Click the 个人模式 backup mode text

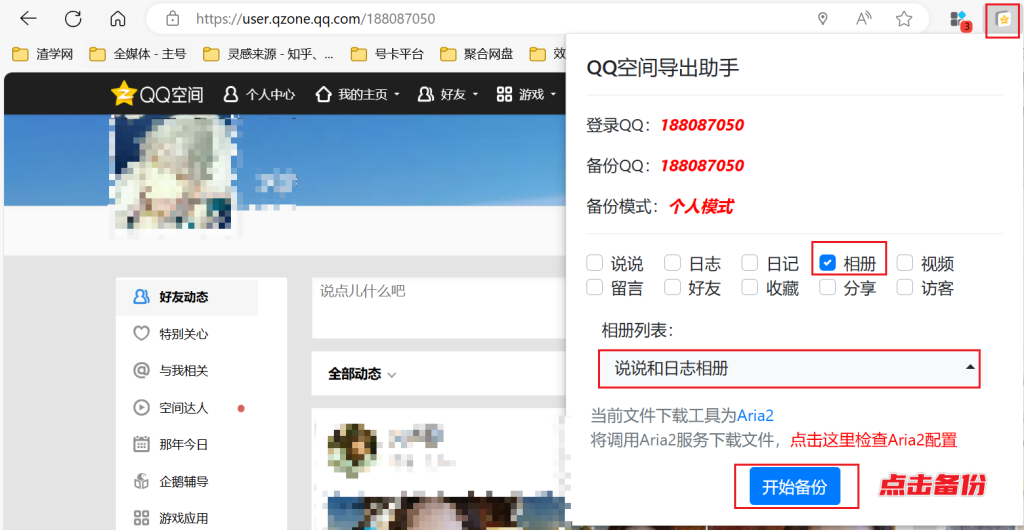(x=701, y=208)
